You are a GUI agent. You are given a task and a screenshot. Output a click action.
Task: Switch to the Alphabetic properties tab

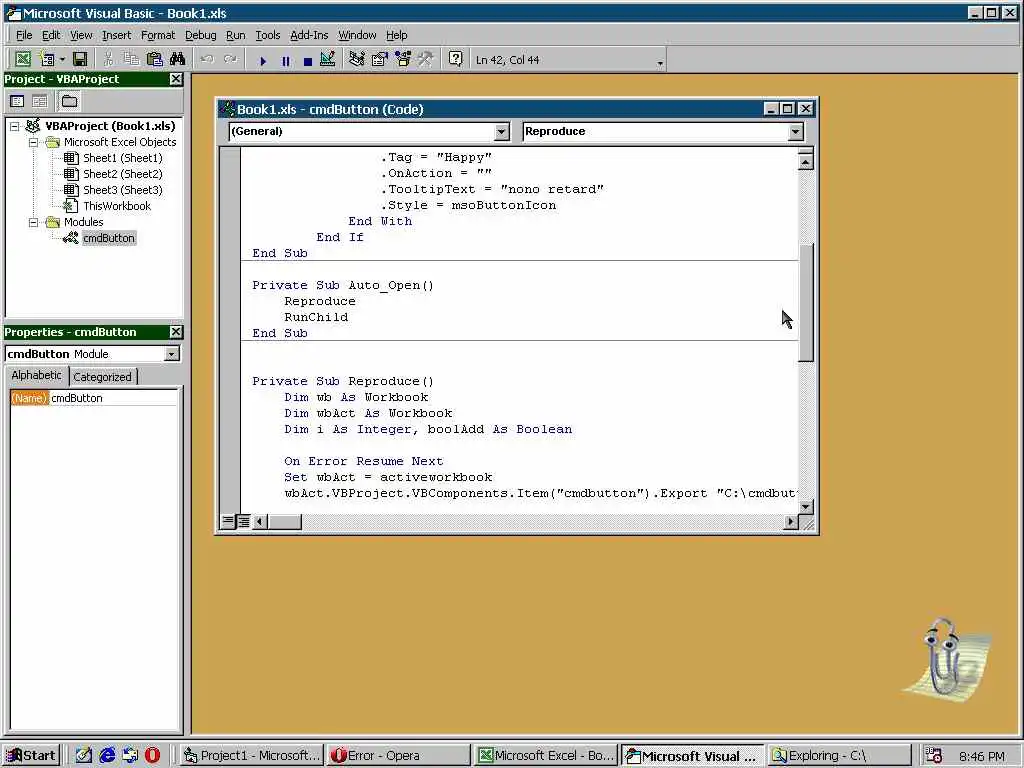(x=37, y=375)
